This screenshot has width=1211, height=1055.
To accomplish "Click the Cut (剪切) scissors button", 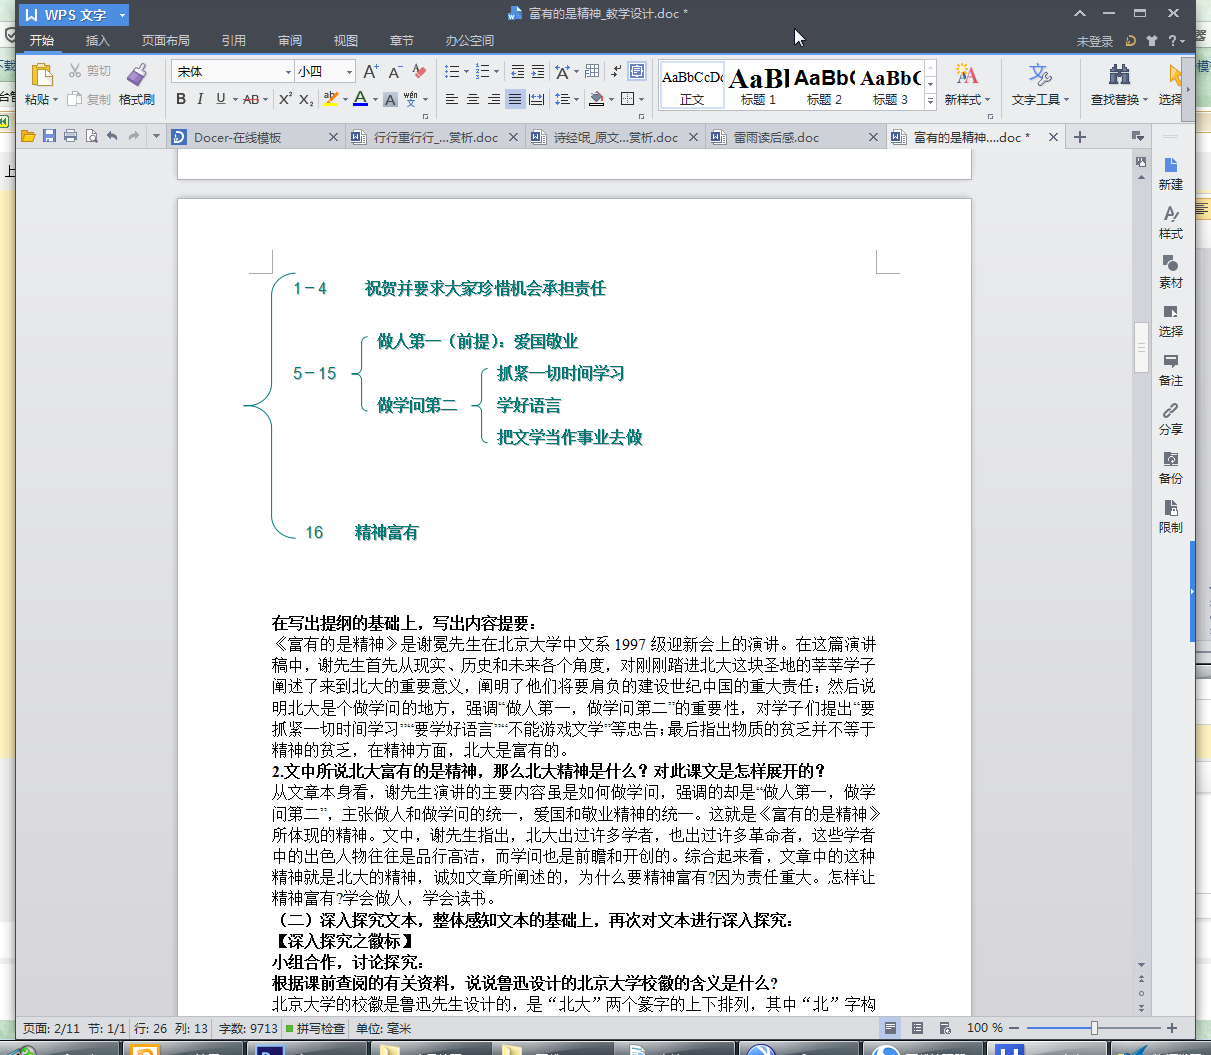I will [89, 71].
